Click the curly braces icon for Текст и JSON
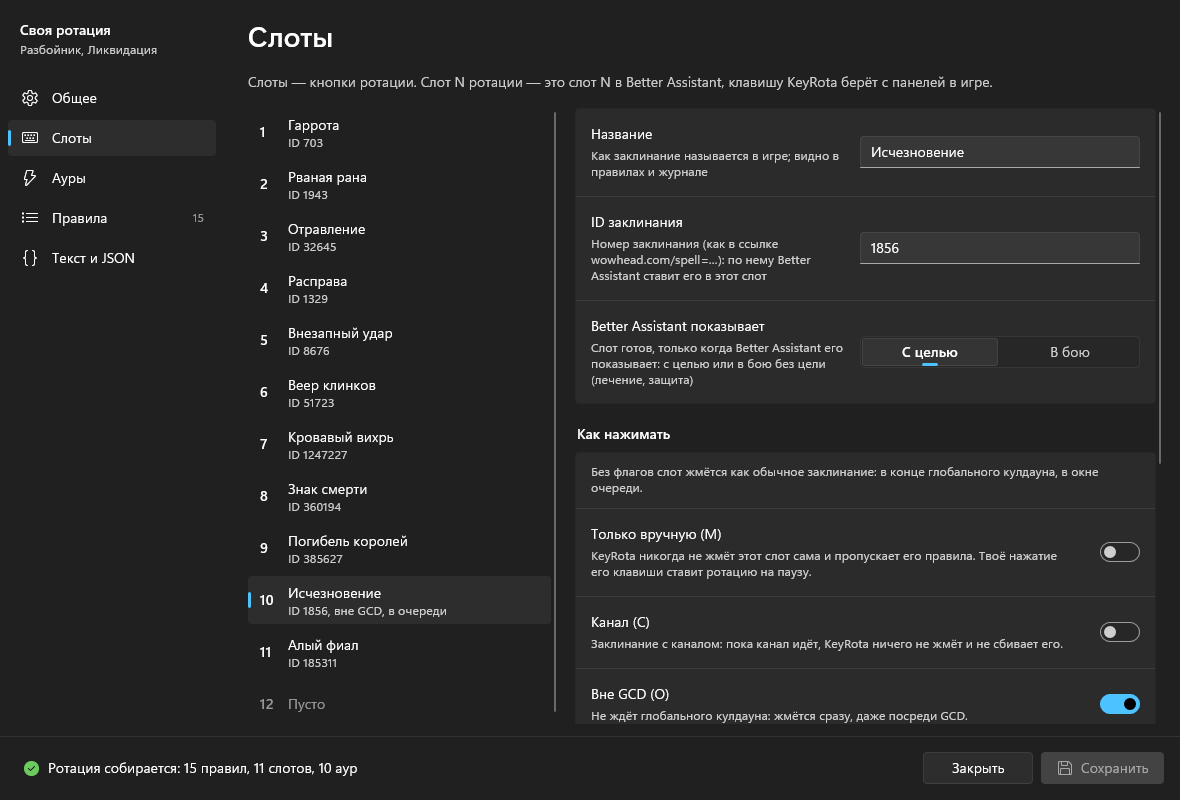 [x=30, y=257]
